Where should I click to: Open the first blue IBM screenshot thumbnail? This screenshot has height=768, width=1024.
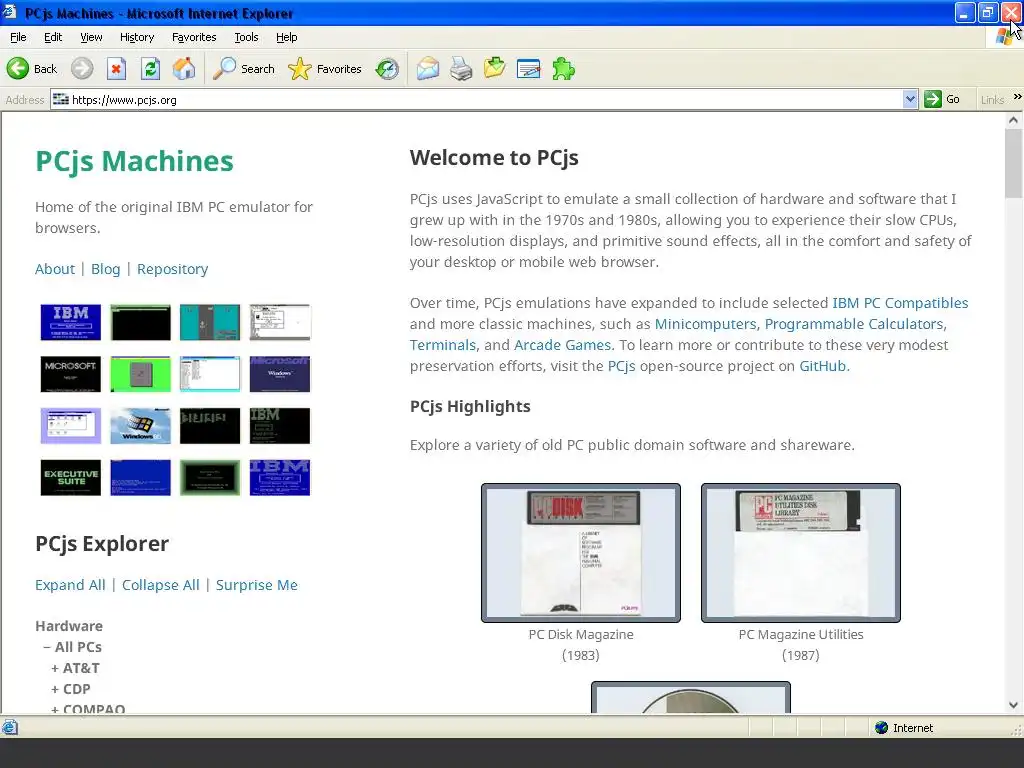71,322
